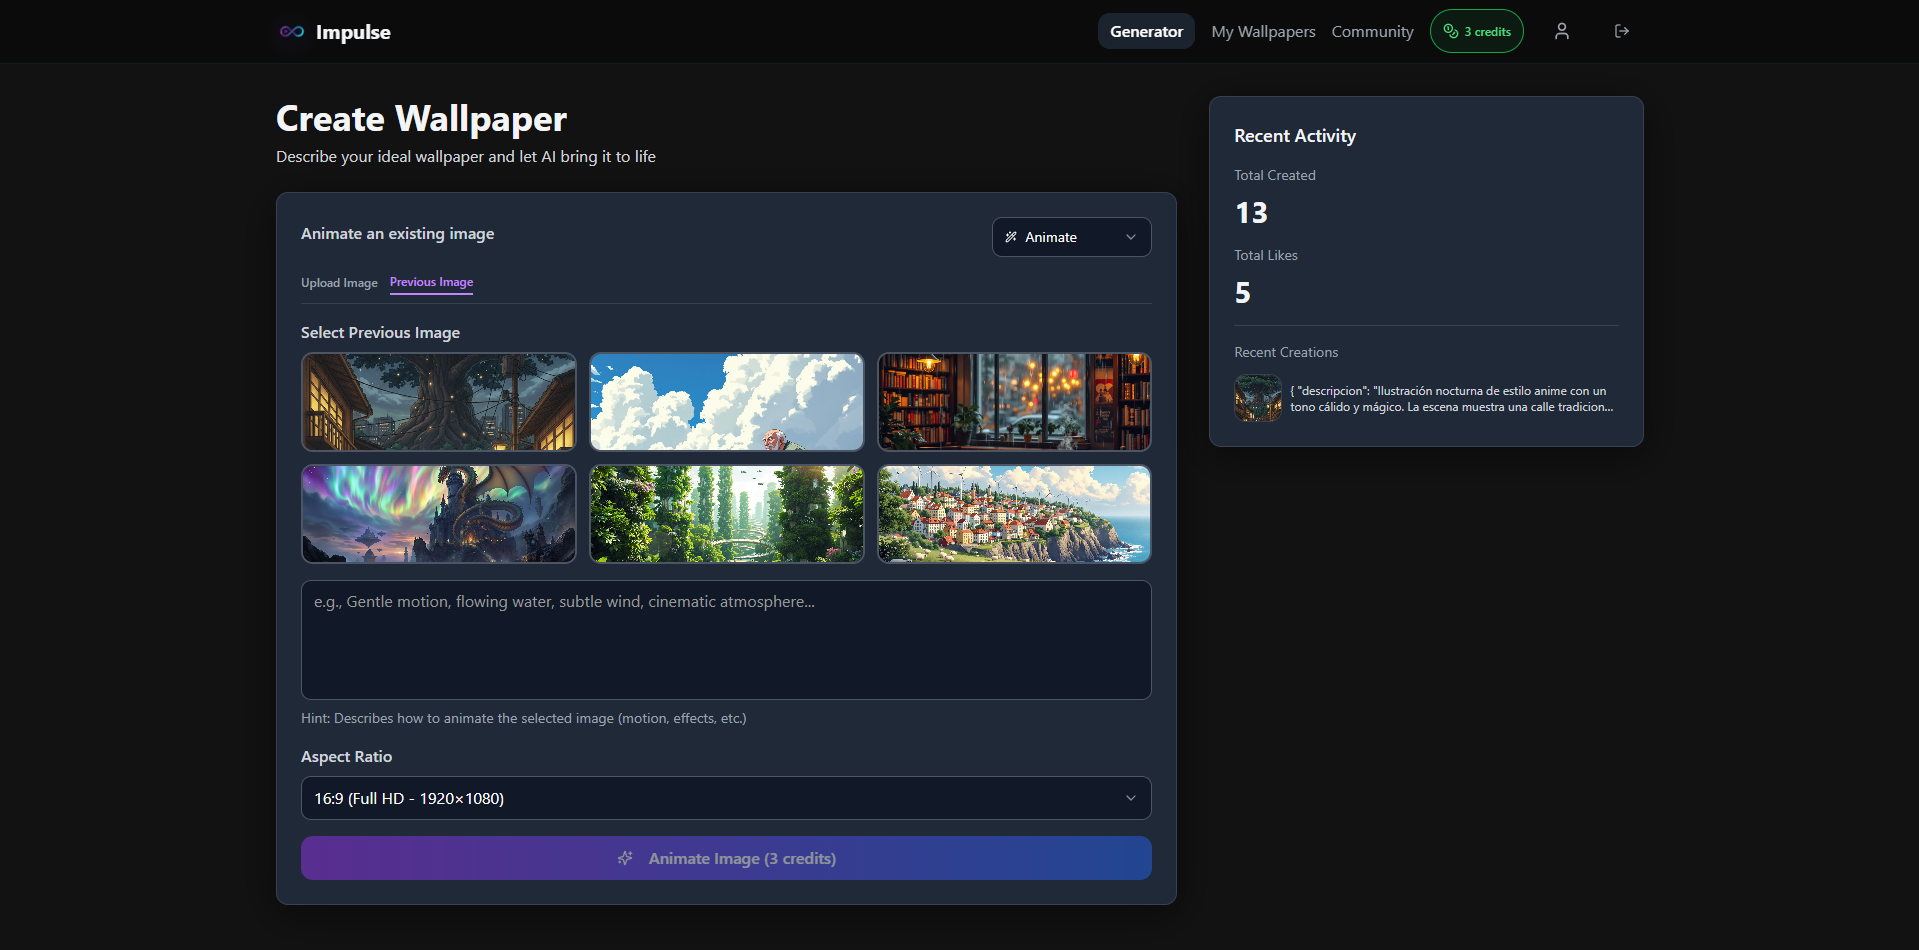Image resolution: width=1919 pixels, height=950 pixels.
Task: Select the Generator tab
Action: tap(1145, 31)
